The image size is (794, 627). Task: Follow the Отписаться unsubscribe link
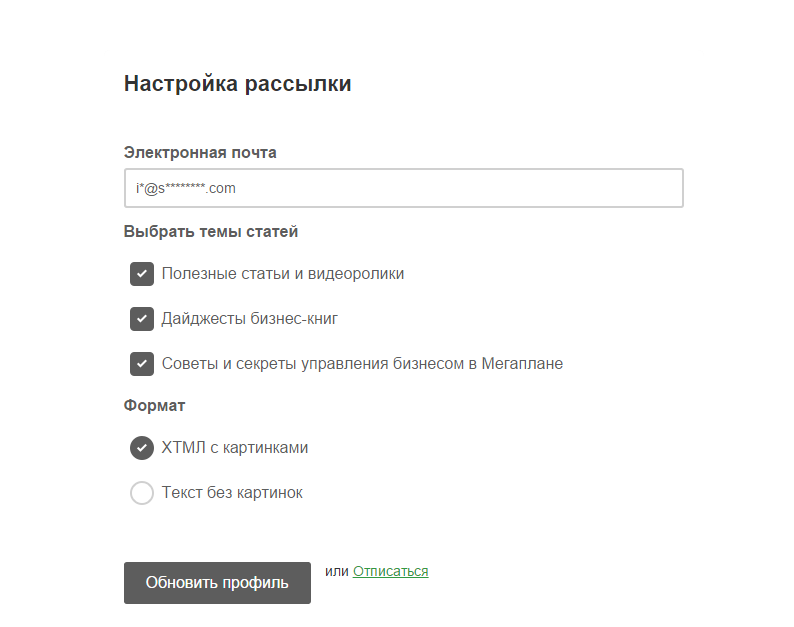pos(390,572)
